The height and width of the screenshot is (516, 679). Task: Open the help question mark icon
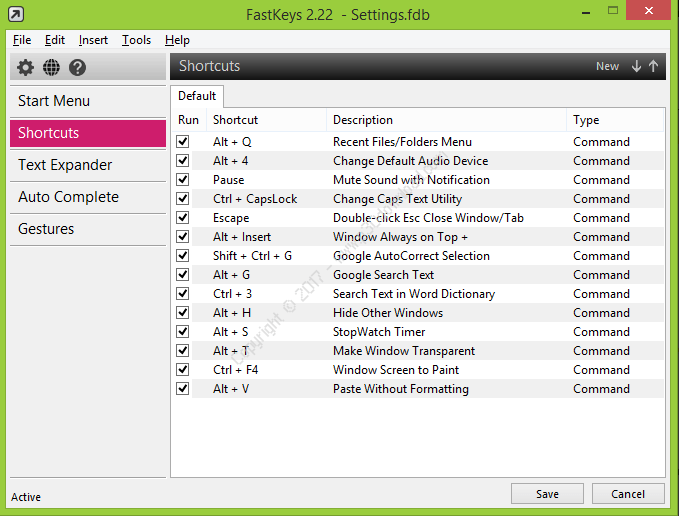78,68
